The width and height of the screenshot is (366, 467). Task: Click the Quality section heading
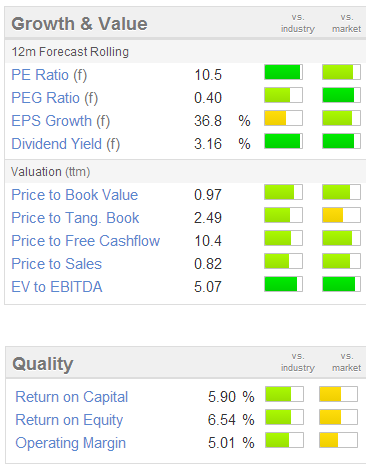pyautogui.click(x=43, y=364)
